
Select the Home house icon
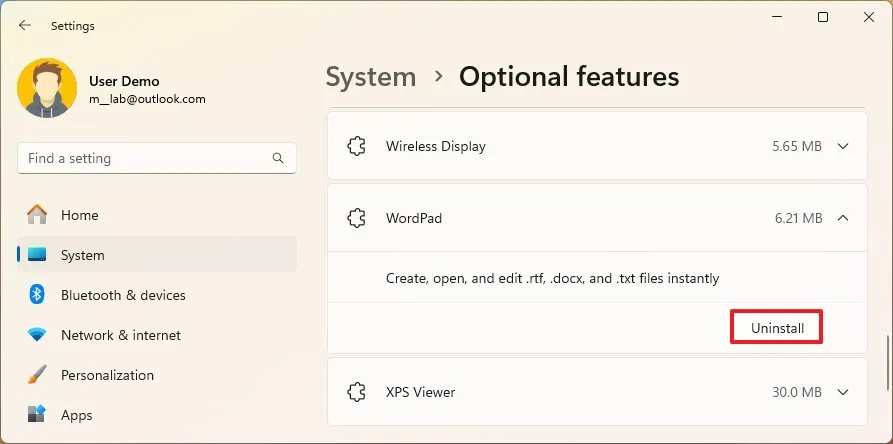coord(37,215)
